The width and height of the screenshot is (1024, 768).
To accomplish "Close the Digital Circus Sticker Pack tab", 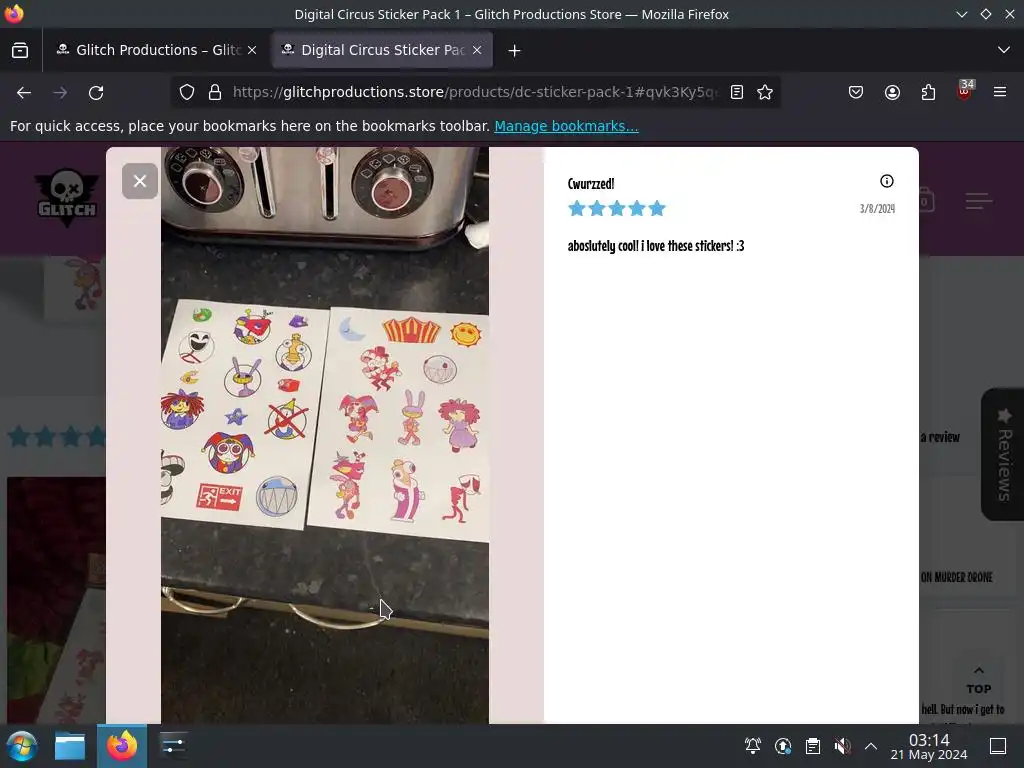I will click(x=477, y=50).
